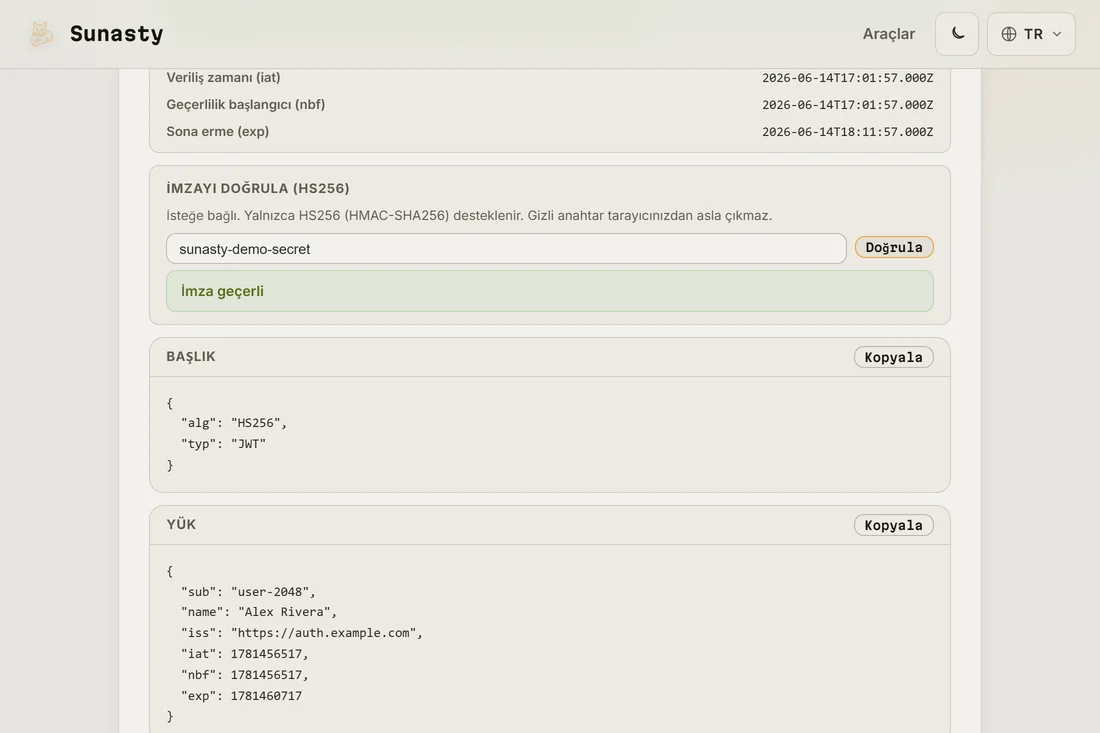The height and width of the screenshot is (733, 1100).
Task: Click the Doğrula button
Action: tap(894, 247)
